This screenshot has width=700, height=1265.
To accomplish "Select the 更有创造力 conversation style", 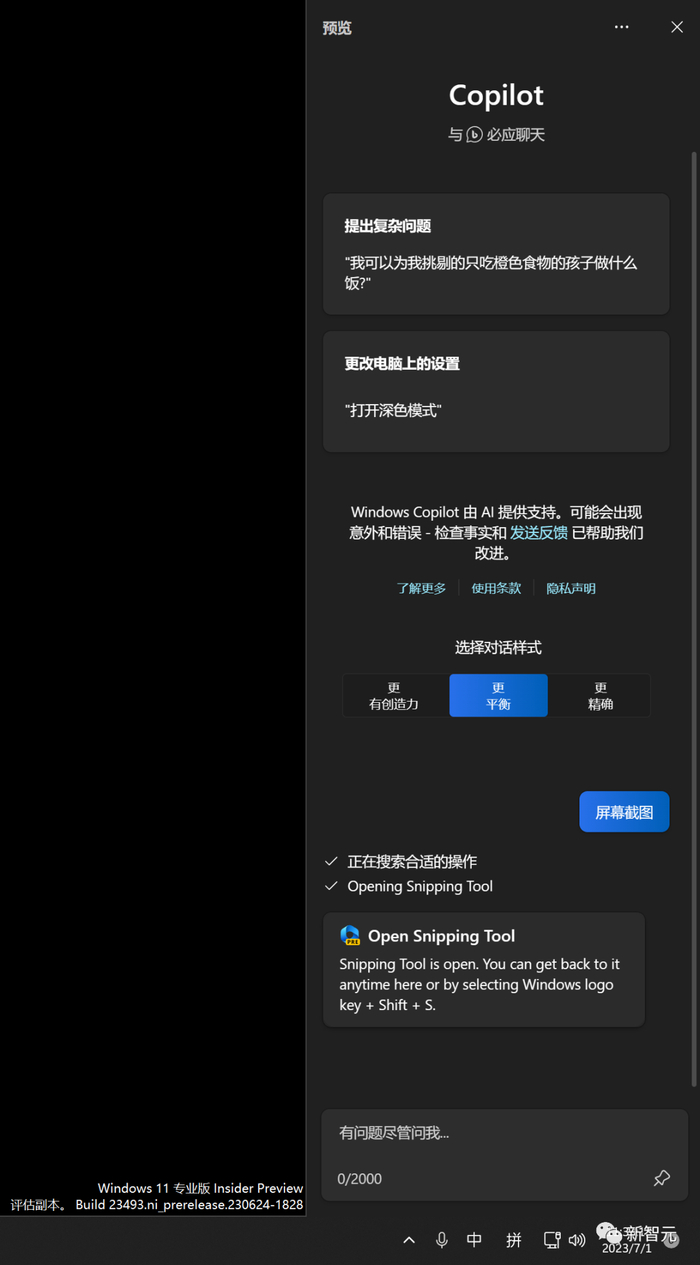I will click(x=395, y=696).
